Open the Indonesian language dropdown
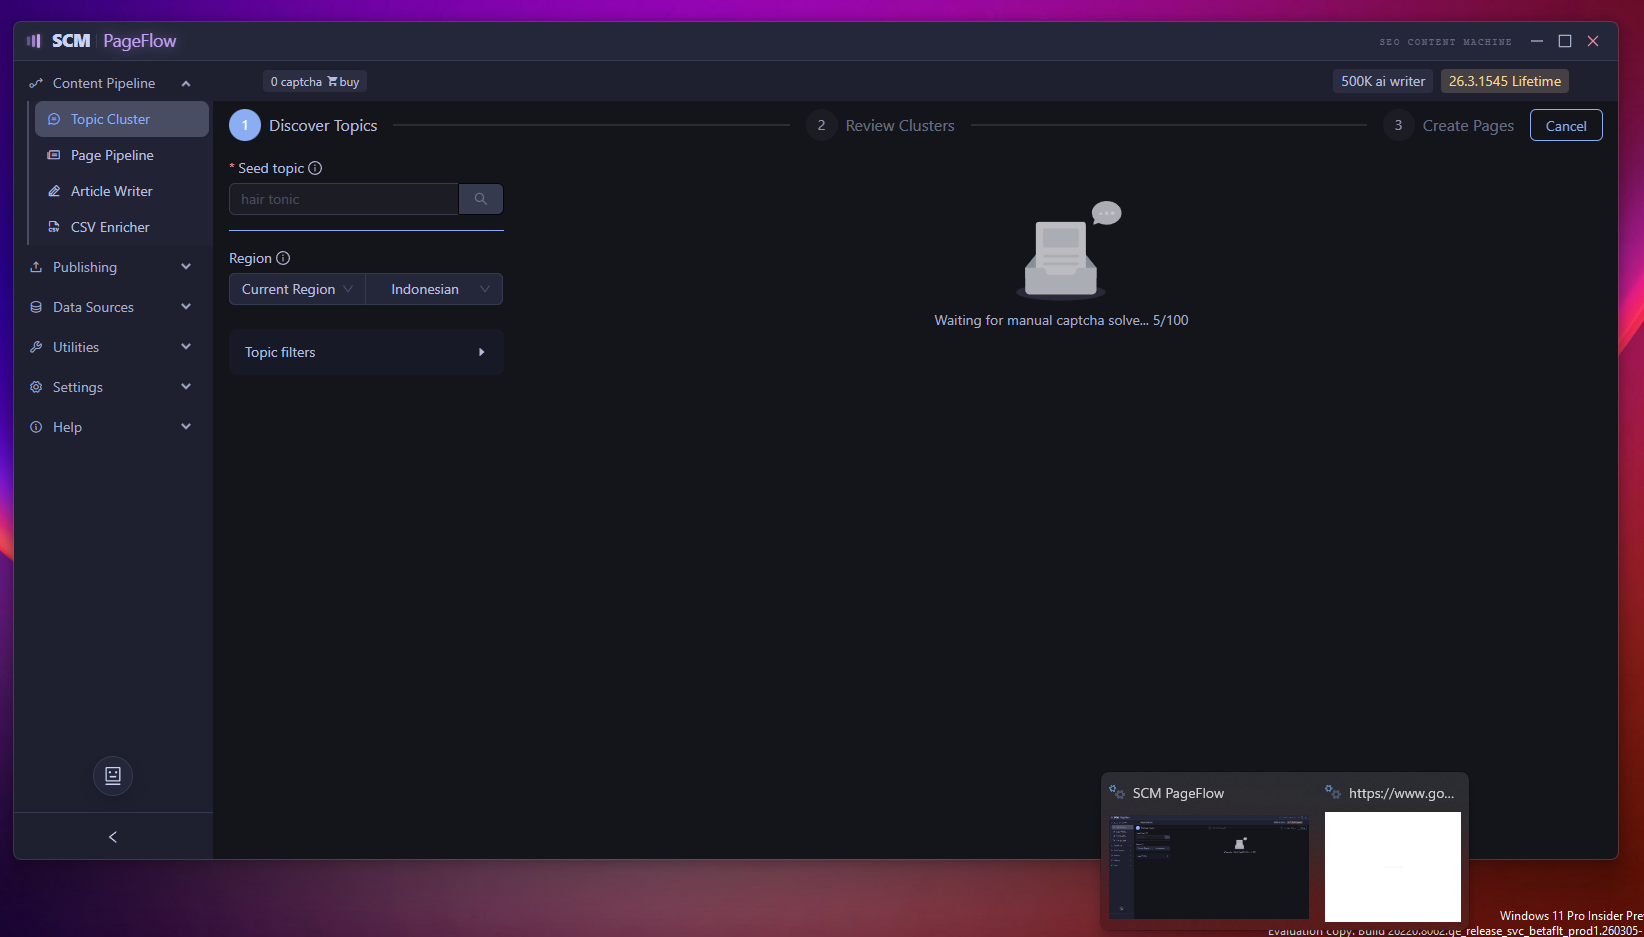Image resolution: width=1644 pixels, height=937 pixels. (435, 289)
